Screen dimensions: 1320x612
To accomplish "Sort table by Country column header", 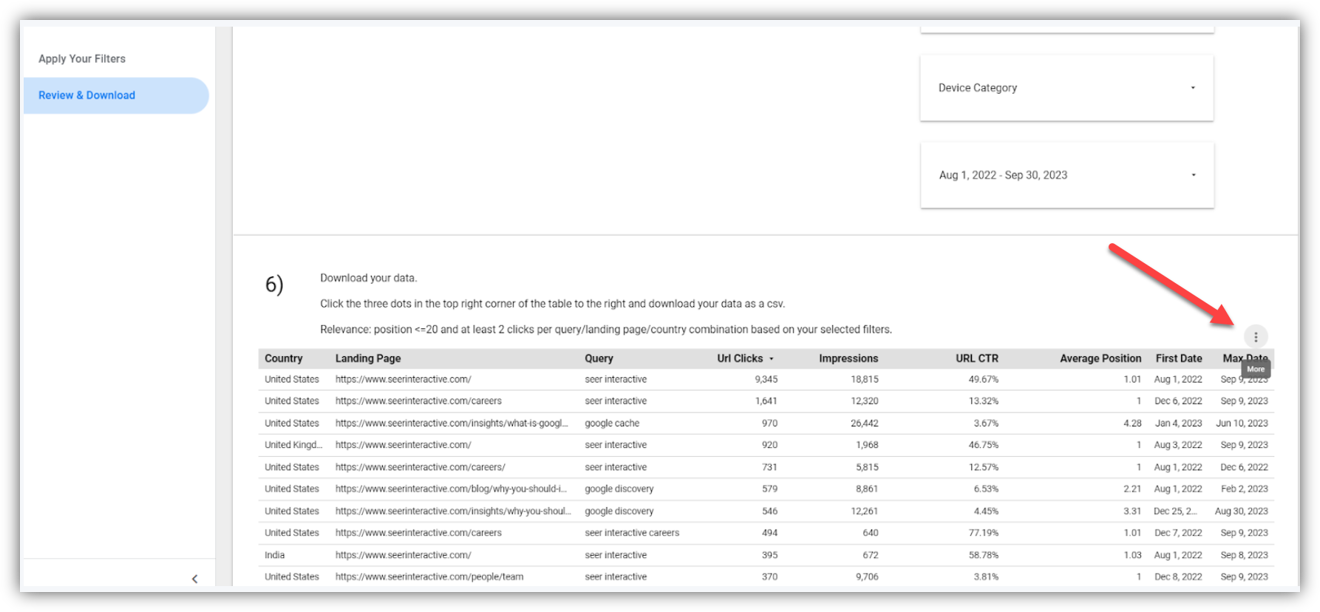I will coord(283,359).
